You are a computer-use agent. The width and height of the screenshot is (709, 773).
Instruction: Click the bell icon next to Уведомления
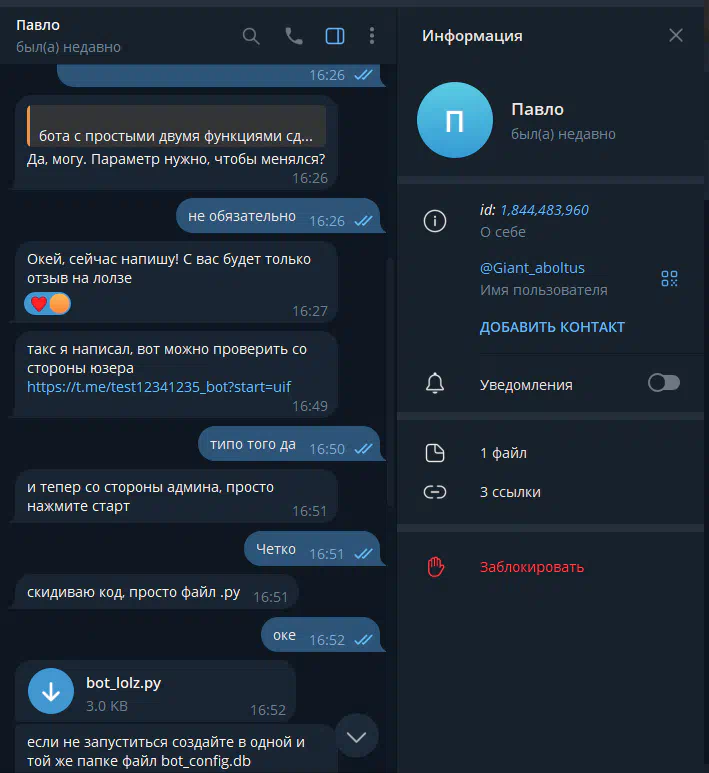pyautogui.click(x=435, y=384)
